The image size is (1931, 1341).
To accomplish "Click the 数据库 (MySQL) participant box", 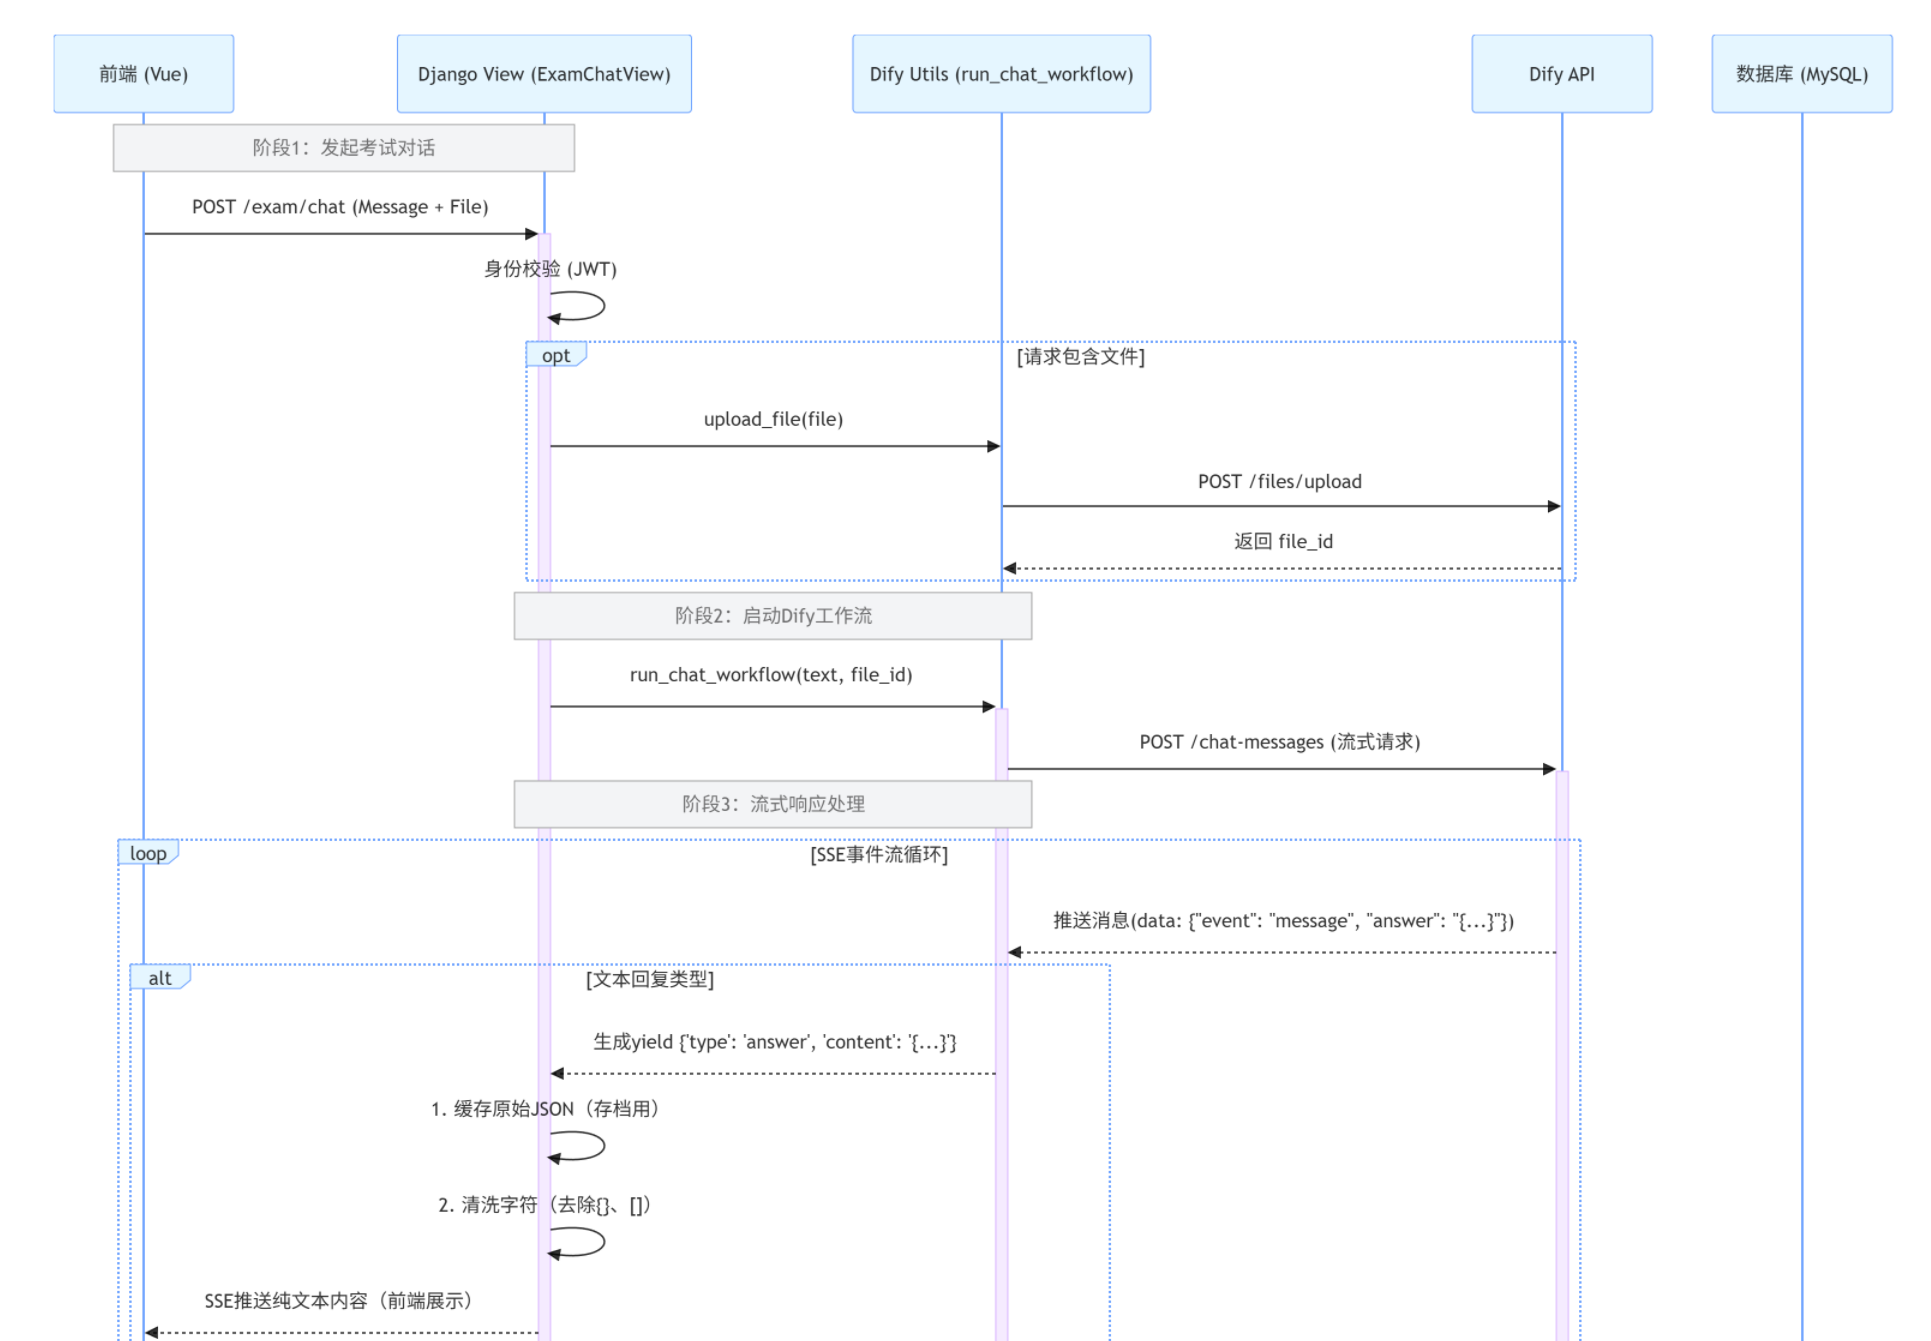I will pyautogui.click(x=1801, y=74).
